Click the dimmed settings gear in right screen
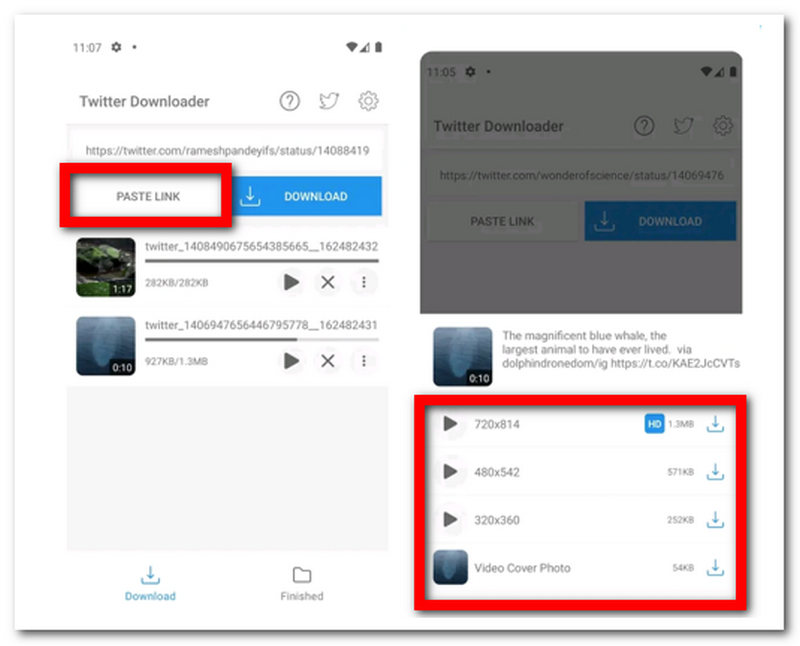800x646 pixels. (x=722, y=126)
